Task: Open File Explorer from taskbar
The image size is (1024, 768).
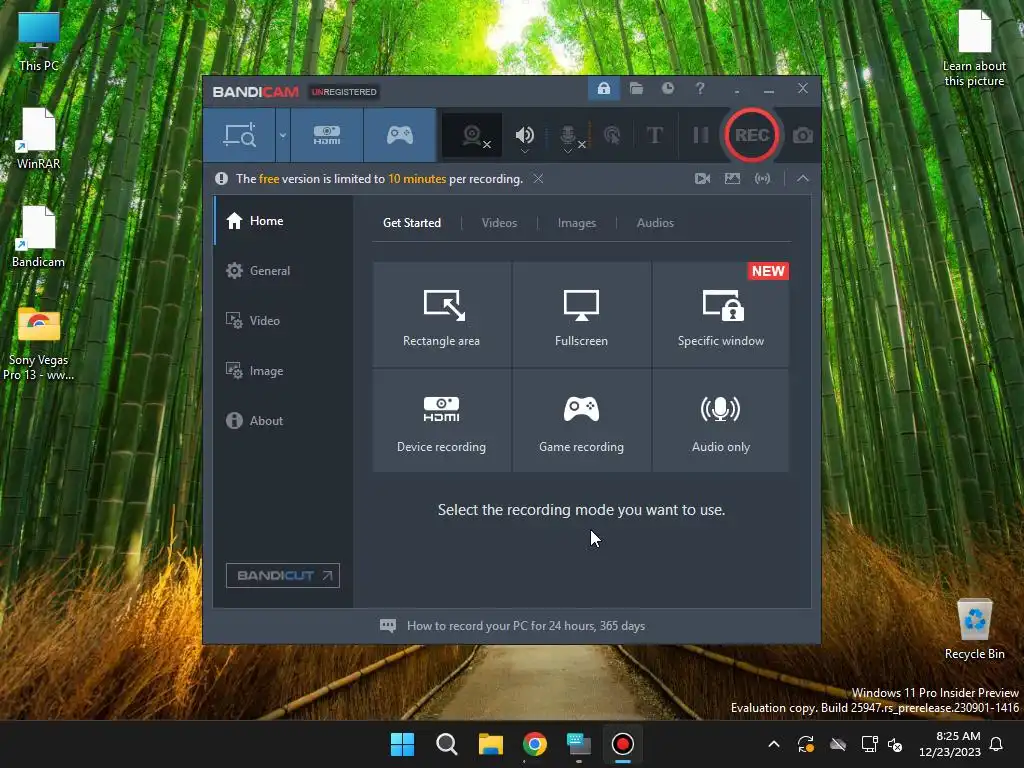Action: 490,744
